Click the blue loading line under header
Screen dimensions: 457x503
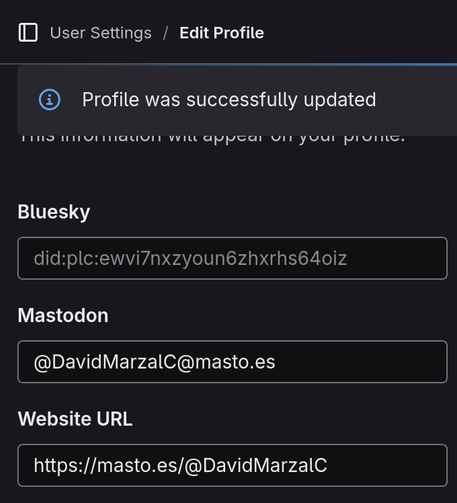(x=228, y=64)
